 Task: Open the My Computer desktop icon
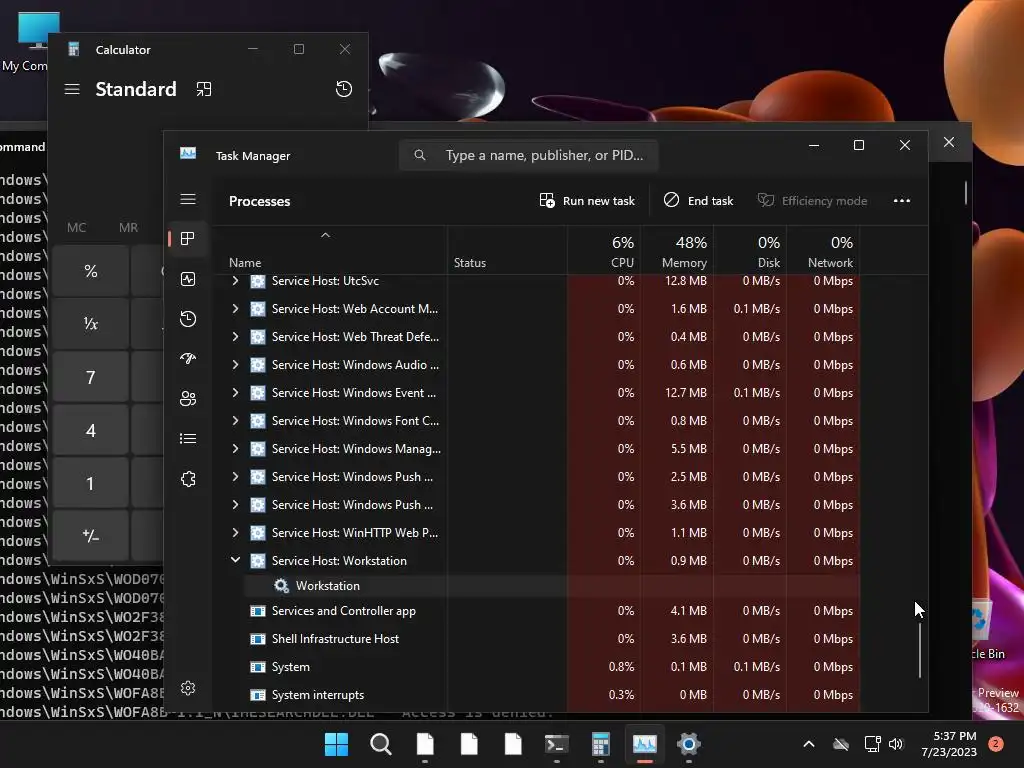click(26, 42)
